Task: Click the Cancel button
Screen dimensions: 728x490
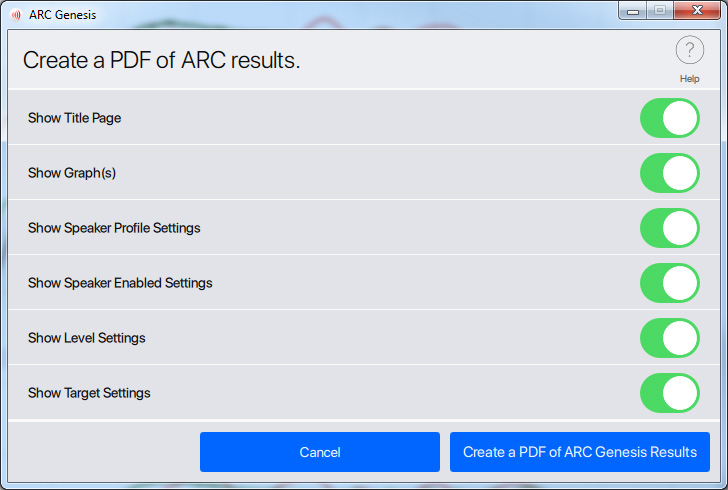Action: (320, 452)
